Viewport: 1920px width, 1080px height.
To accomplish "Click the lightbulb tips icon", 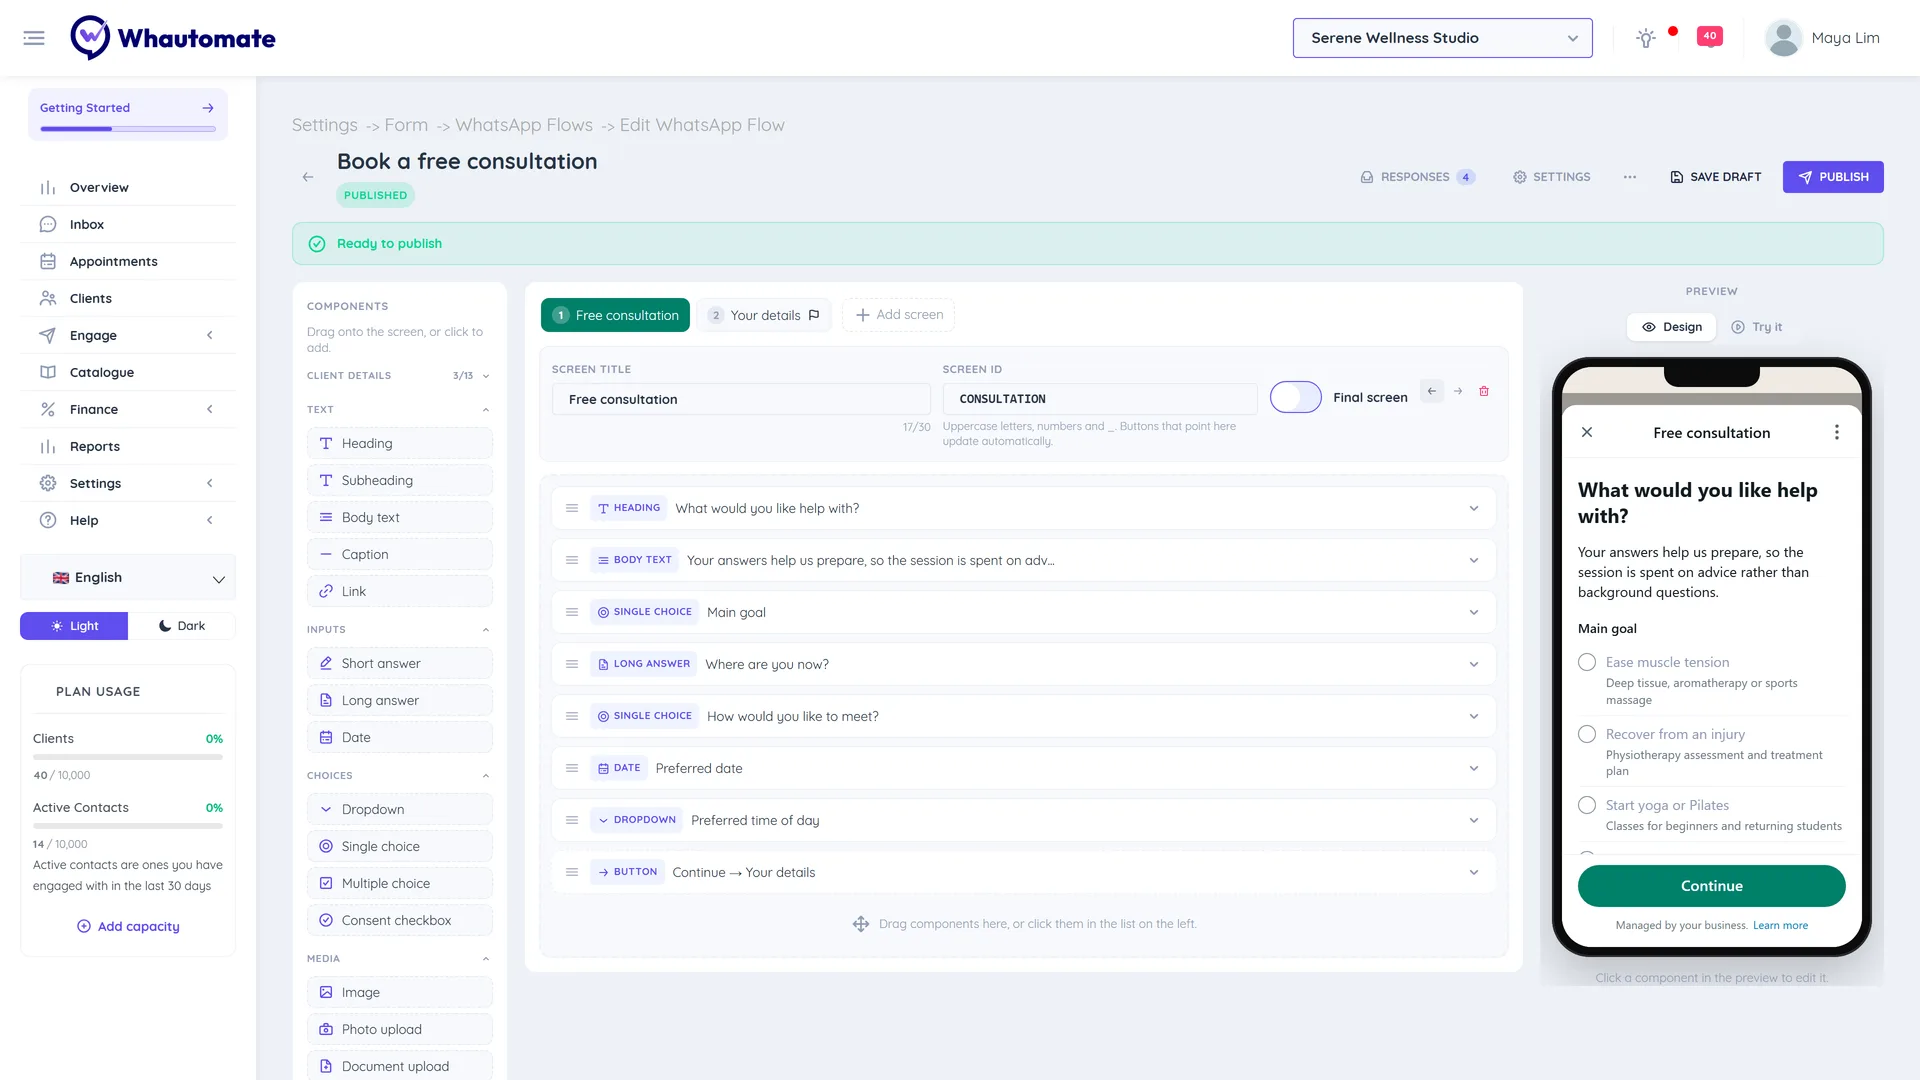I will click(1645, 38).
